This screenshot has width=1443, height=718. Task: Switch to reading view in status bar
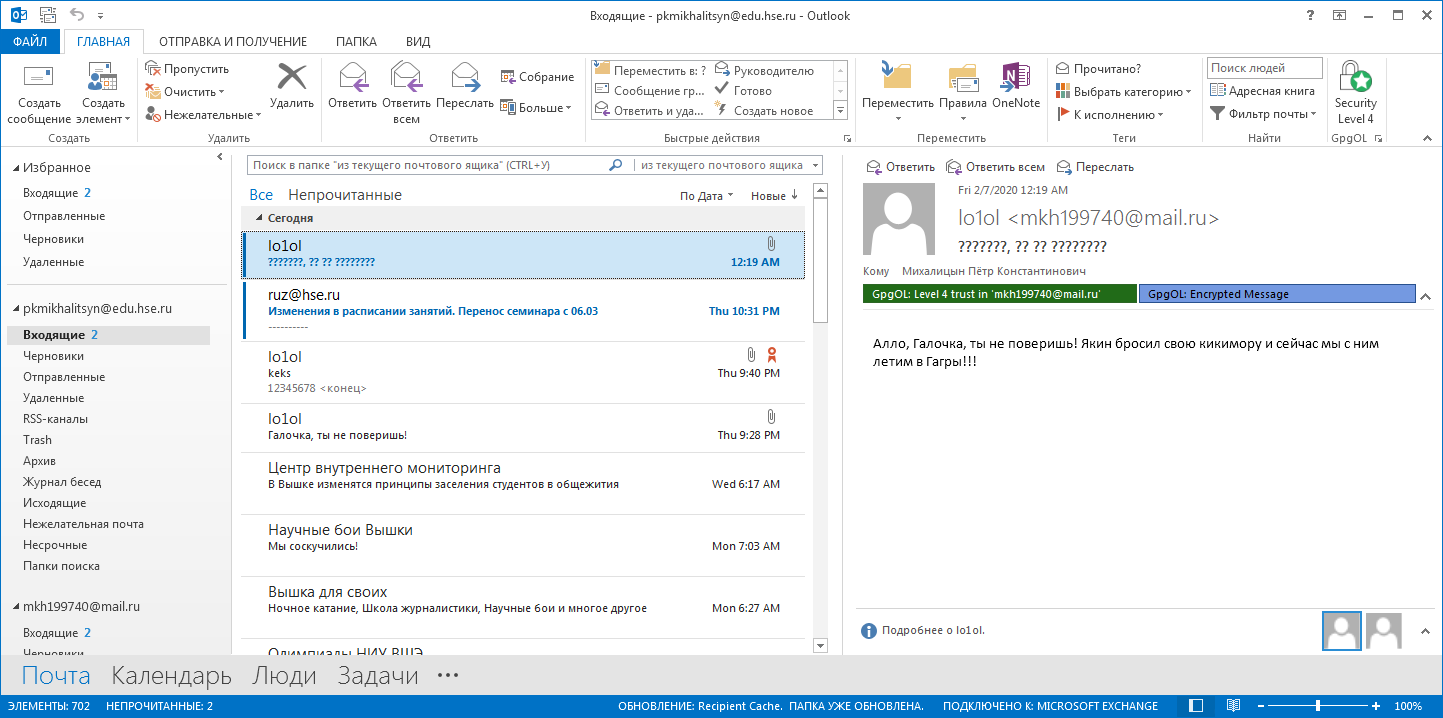1234,706
